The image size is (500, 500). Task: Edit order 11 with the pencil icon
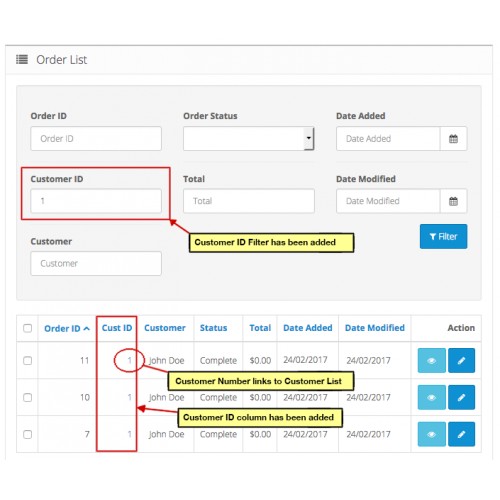(461, 360)
